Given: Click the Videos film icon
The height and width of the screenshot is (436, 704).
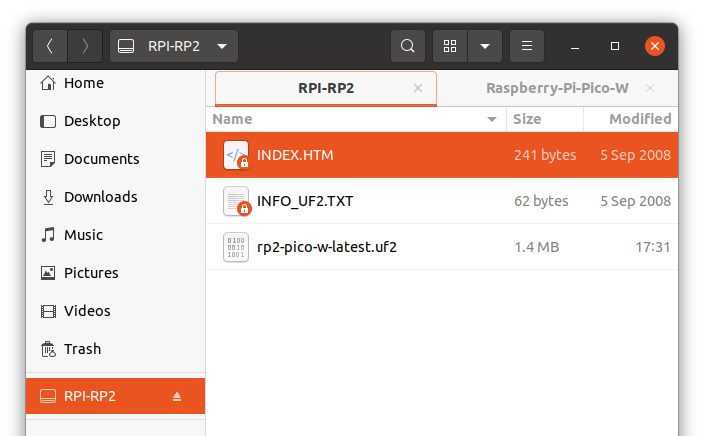Looking at the screenshot, I should (x=48, y=311).
